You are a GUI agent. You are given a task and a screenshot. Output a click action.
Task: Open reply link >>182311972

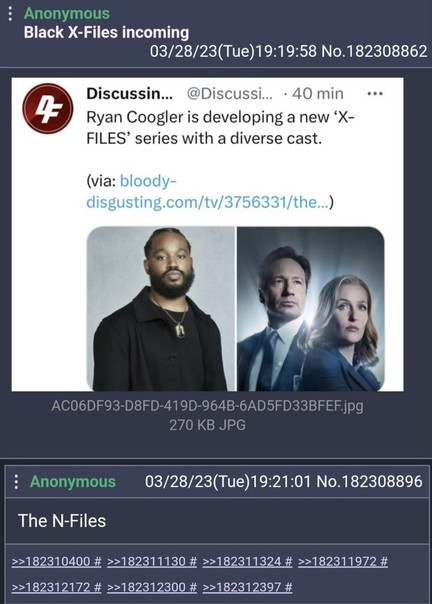(338, 561)
